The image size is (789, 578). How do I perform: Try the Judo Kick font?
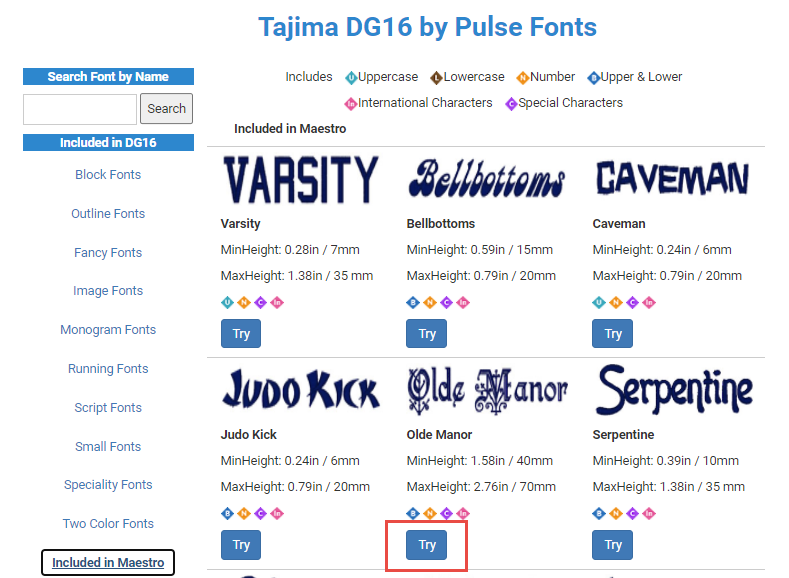pyautogui.click(x=241, y=545)
